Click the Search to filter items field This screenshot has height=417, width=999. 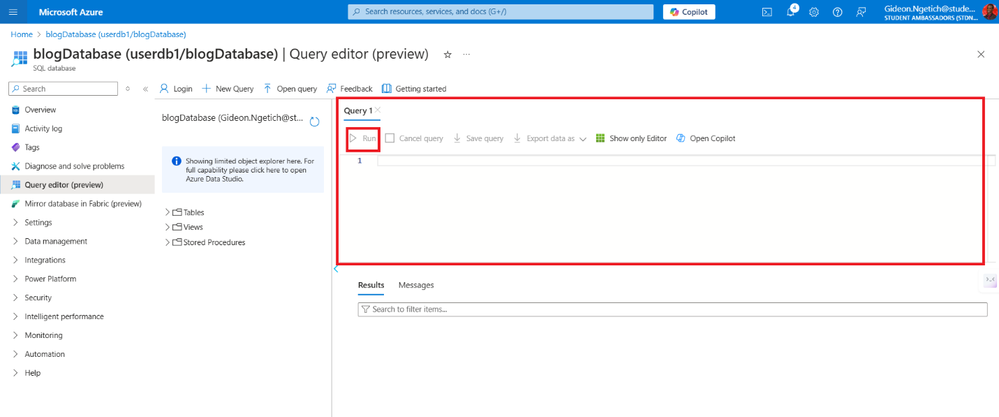point(673,309)
